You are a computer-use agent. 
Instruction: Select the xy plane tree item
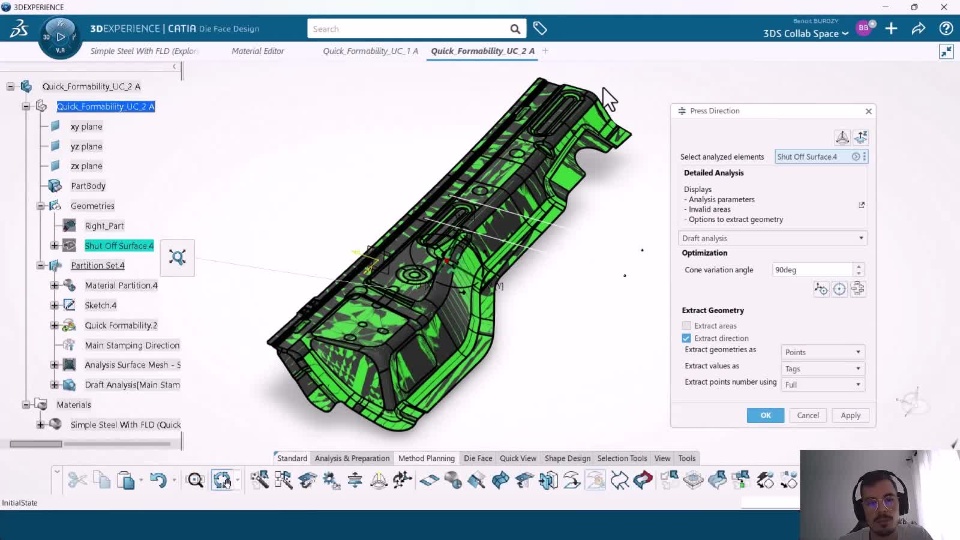[86, 127]
